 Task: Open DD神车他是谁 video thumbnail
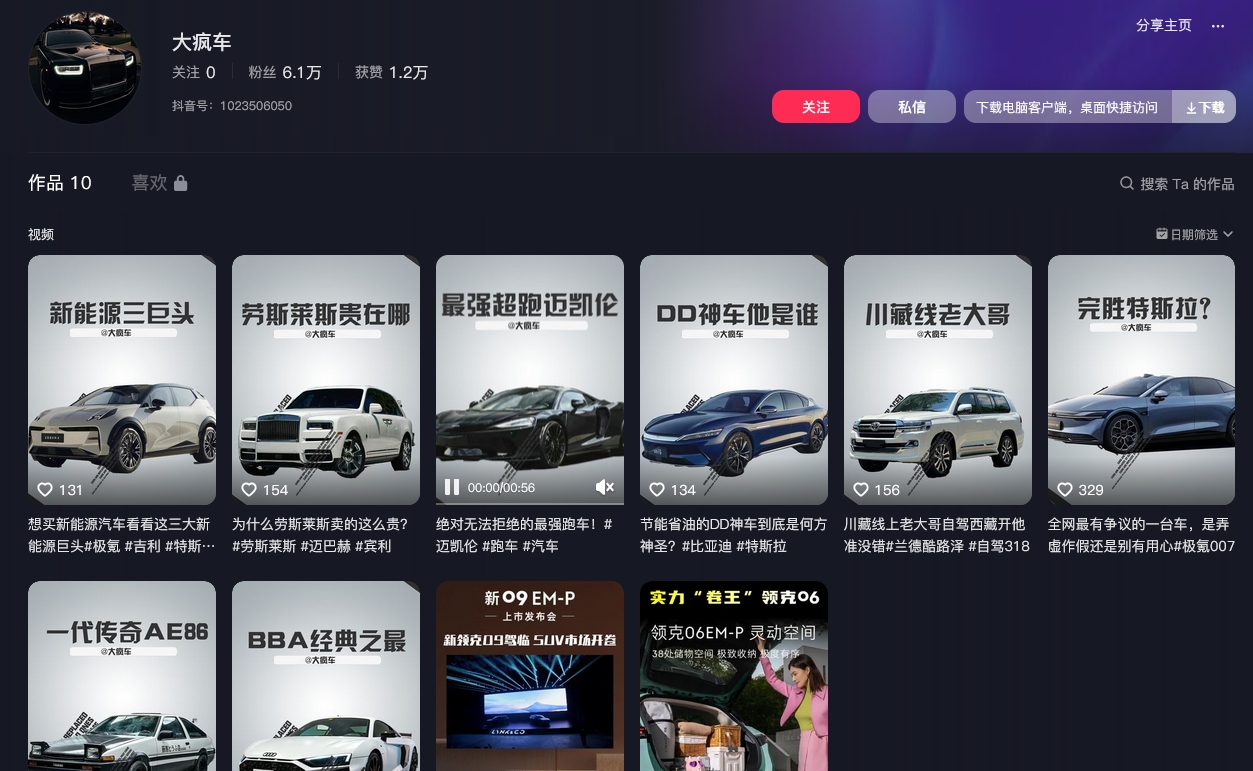click(734, 380)
